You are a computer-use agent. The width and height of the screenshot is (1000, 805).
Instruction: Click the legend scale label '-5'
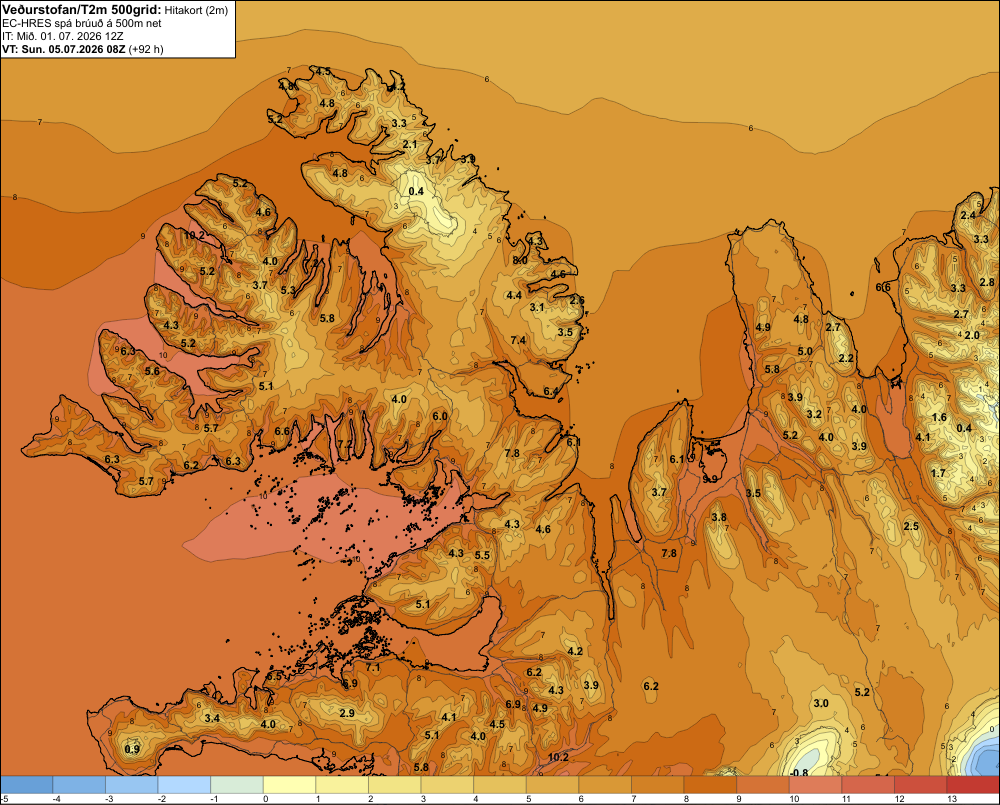pyautogui.click(x=4, y=799)
